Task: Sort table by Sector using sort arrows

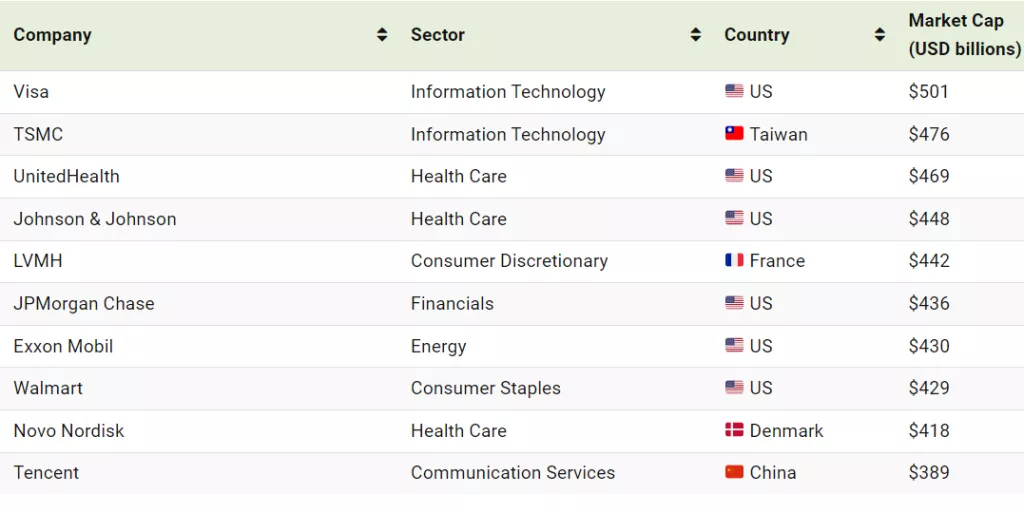Action: tap(696, 35)
